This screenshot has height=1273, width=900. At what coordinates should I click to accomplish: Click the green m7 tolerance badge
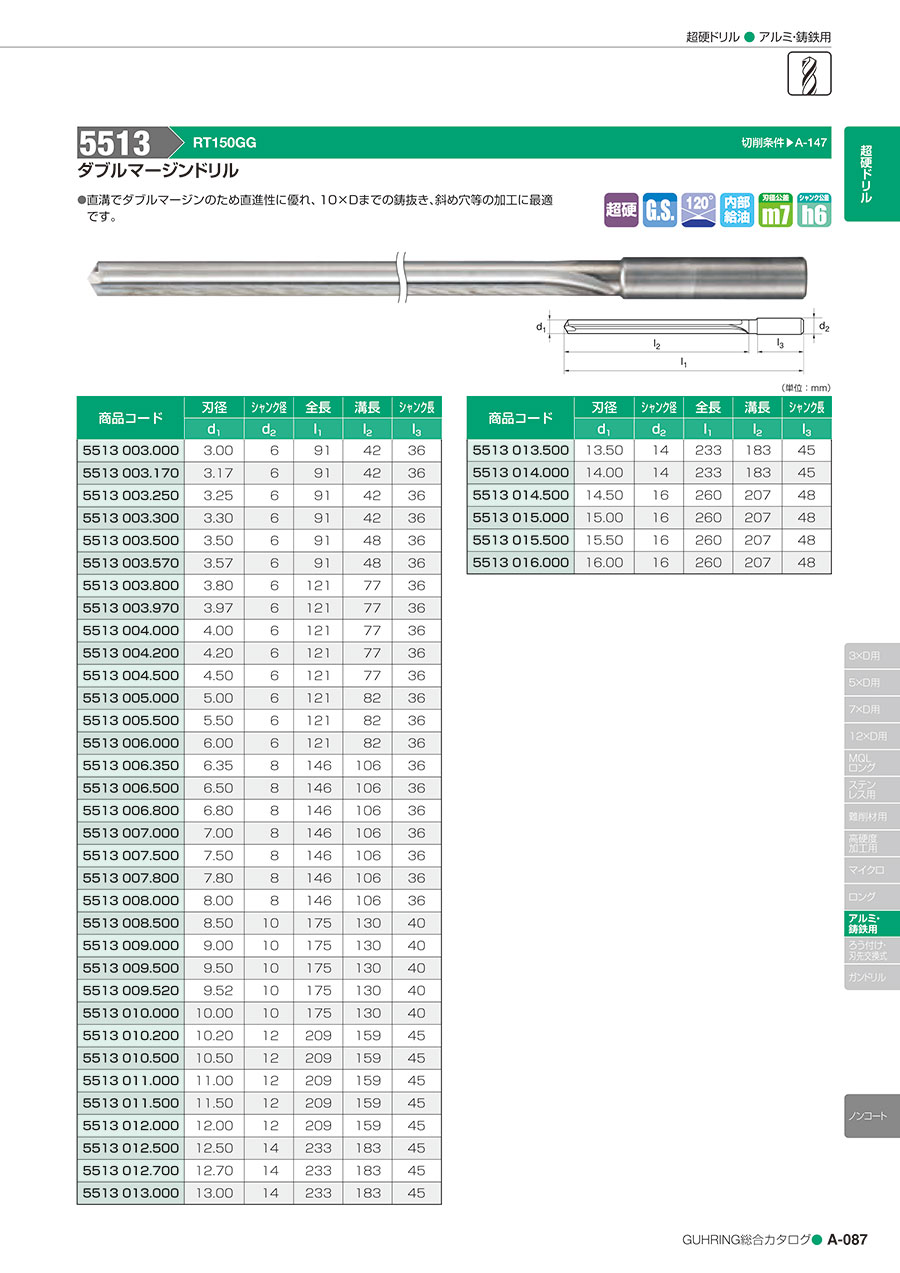pos(775,210)
